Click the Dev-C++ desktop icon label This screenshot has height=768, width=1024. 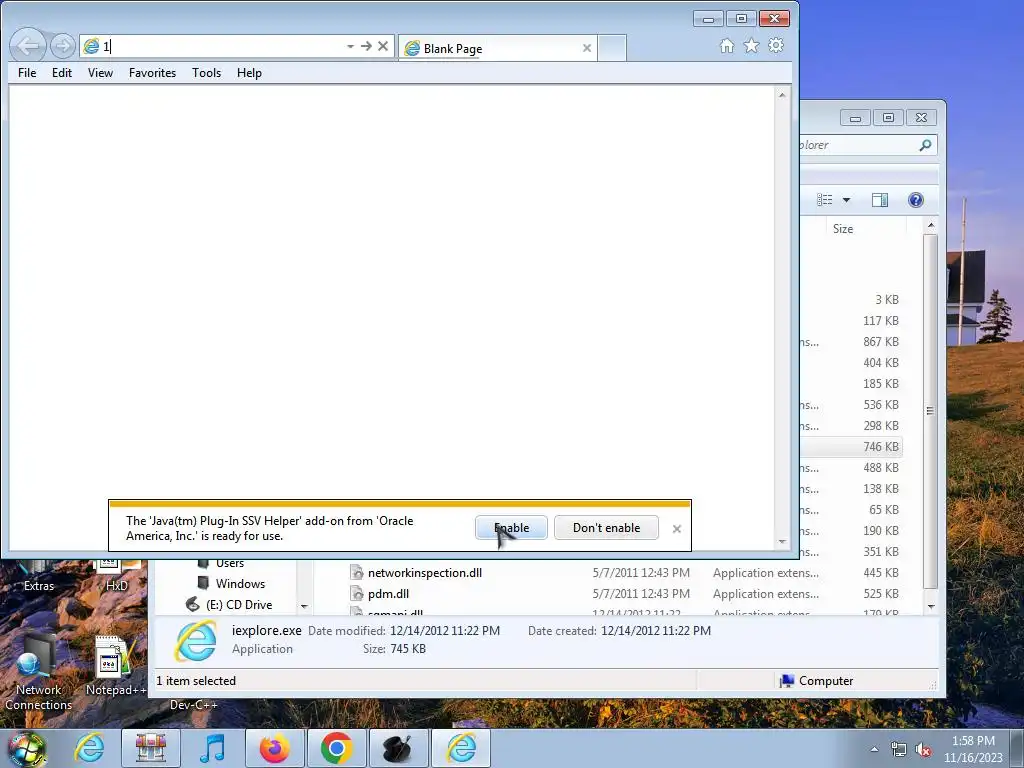click(193, 705)
